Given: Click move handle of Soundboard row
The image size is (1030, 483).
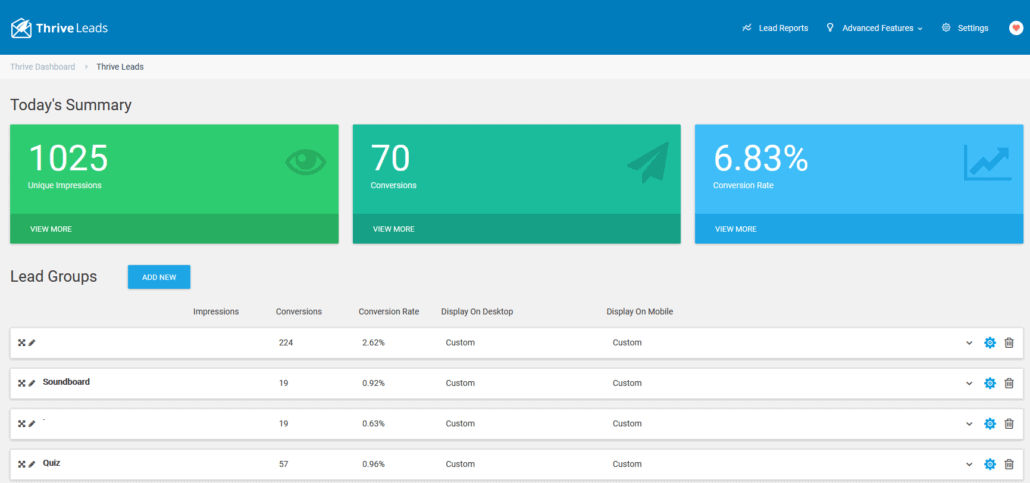Looking at the screenshot, I should tap(21, 383).
